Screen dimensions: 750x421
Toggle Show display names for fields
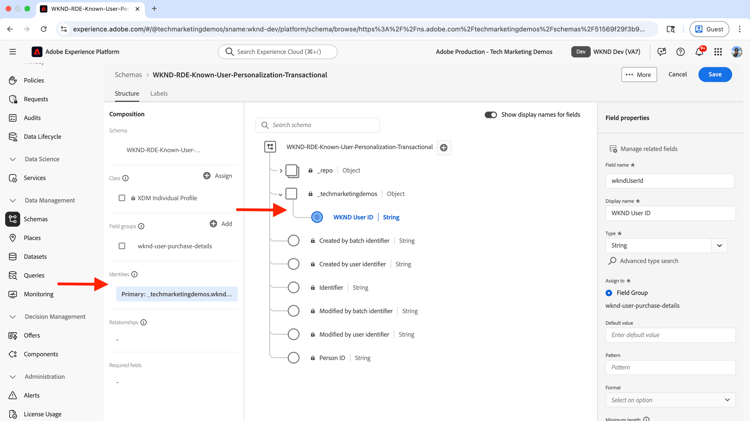(491, 115)
